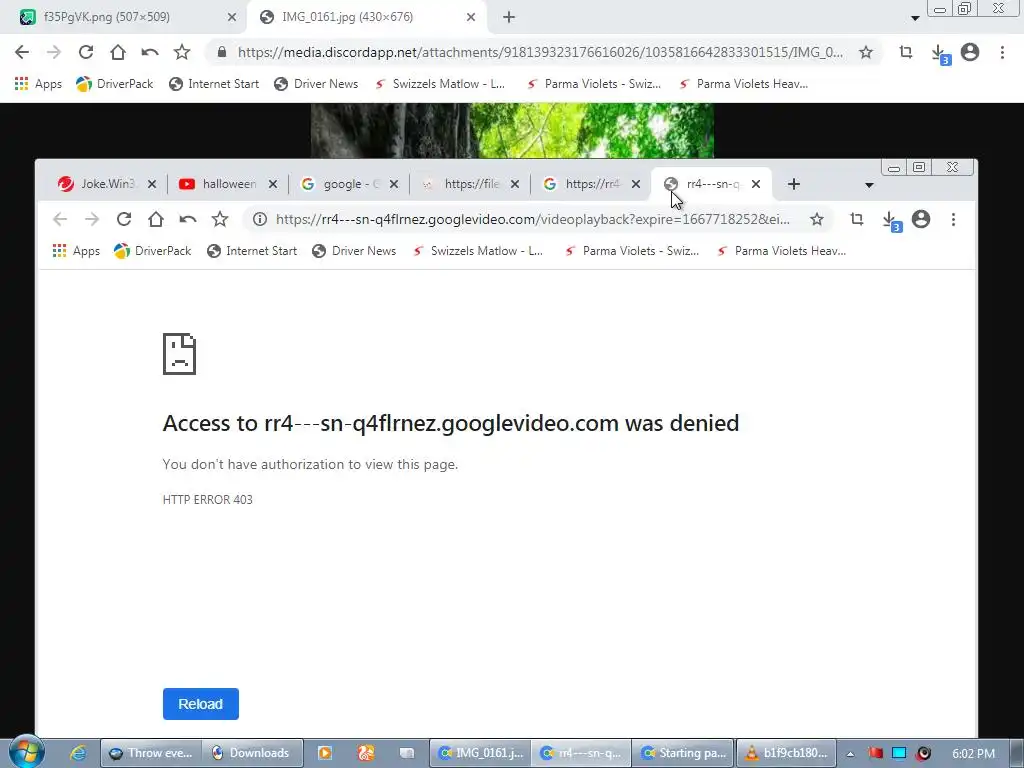Image resolution: width=1024 pixels, height=768 pixels.
Task: Click bookmark star in back window address bar
Action: (x=866, y=52)
